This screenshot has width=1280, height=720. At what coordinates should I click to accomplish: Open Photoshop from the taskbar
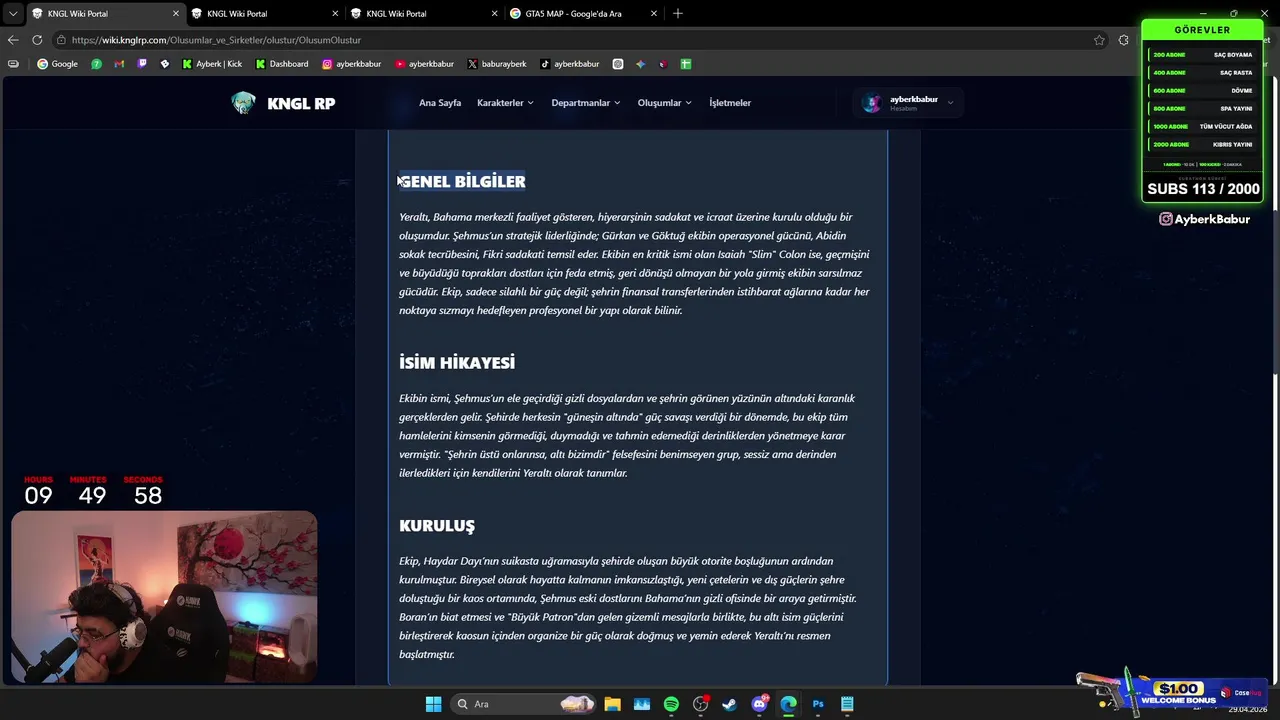click(x=818, y=704)
